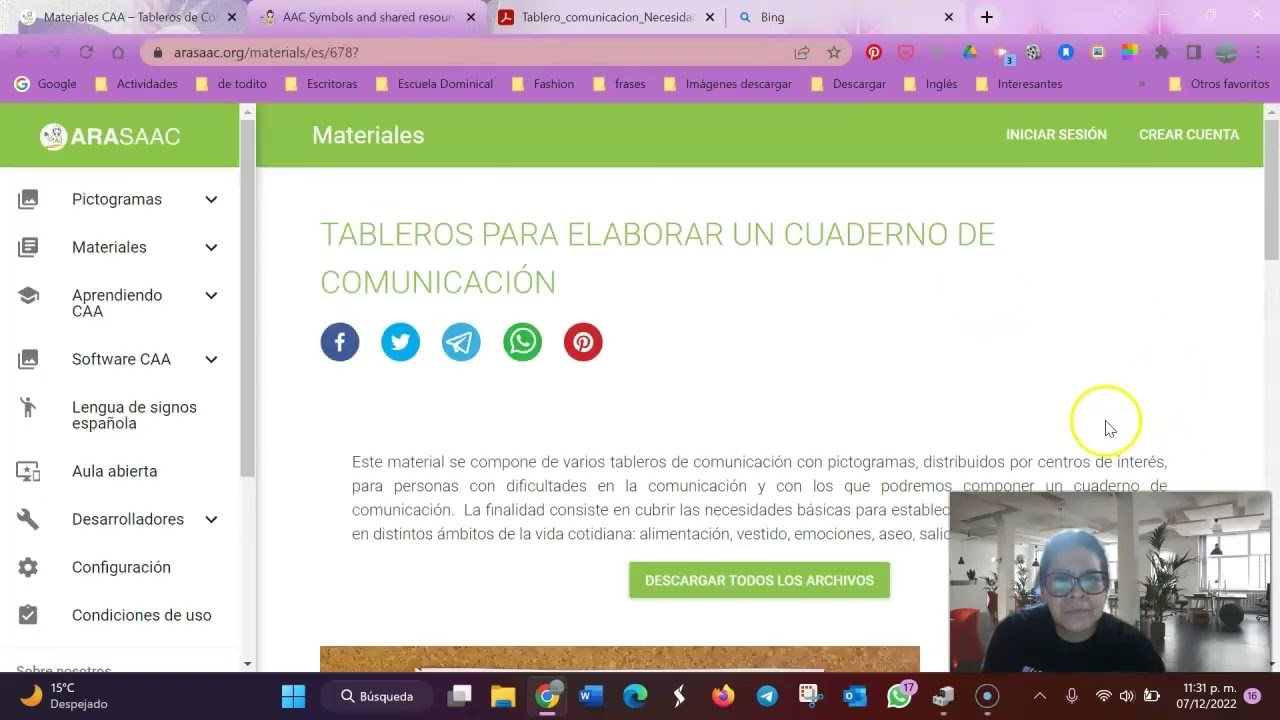Image resolution: width=1280 pixels, height=720 pixels.
Task: Open Lengua de signos española
Action: click(134, 415)
